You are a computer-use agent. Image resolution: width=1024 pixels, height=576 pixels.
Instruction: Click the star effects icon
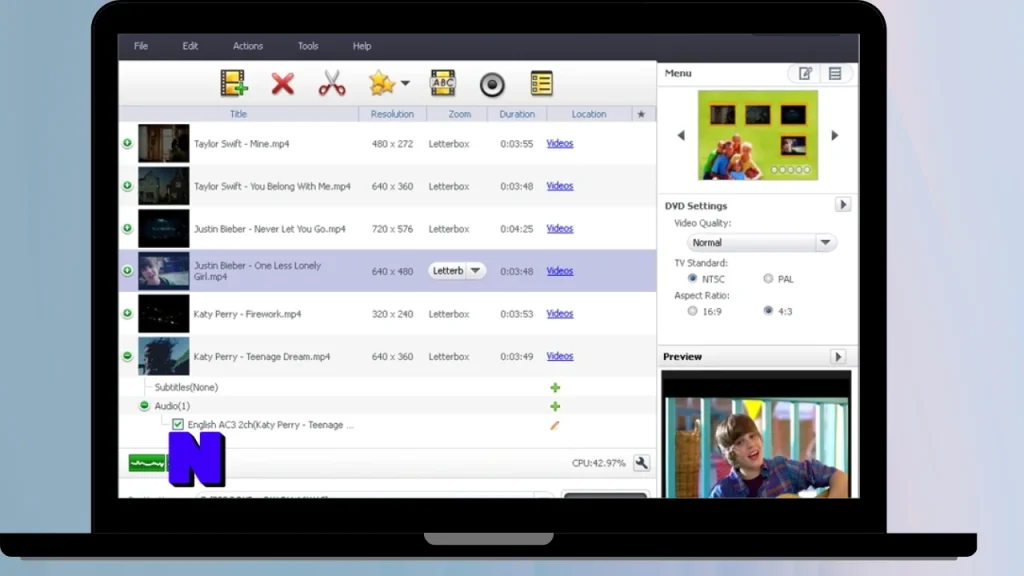[381, 83]
